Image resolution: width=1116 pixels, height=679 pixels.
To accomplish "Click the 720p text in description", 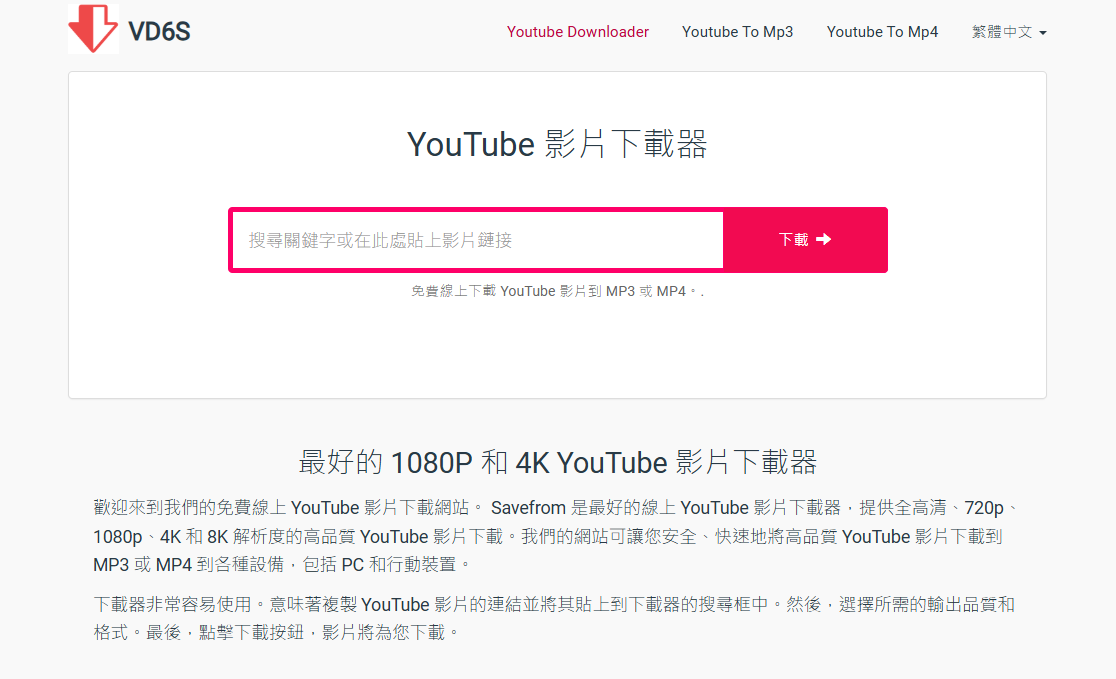I will tap(984, 507).
